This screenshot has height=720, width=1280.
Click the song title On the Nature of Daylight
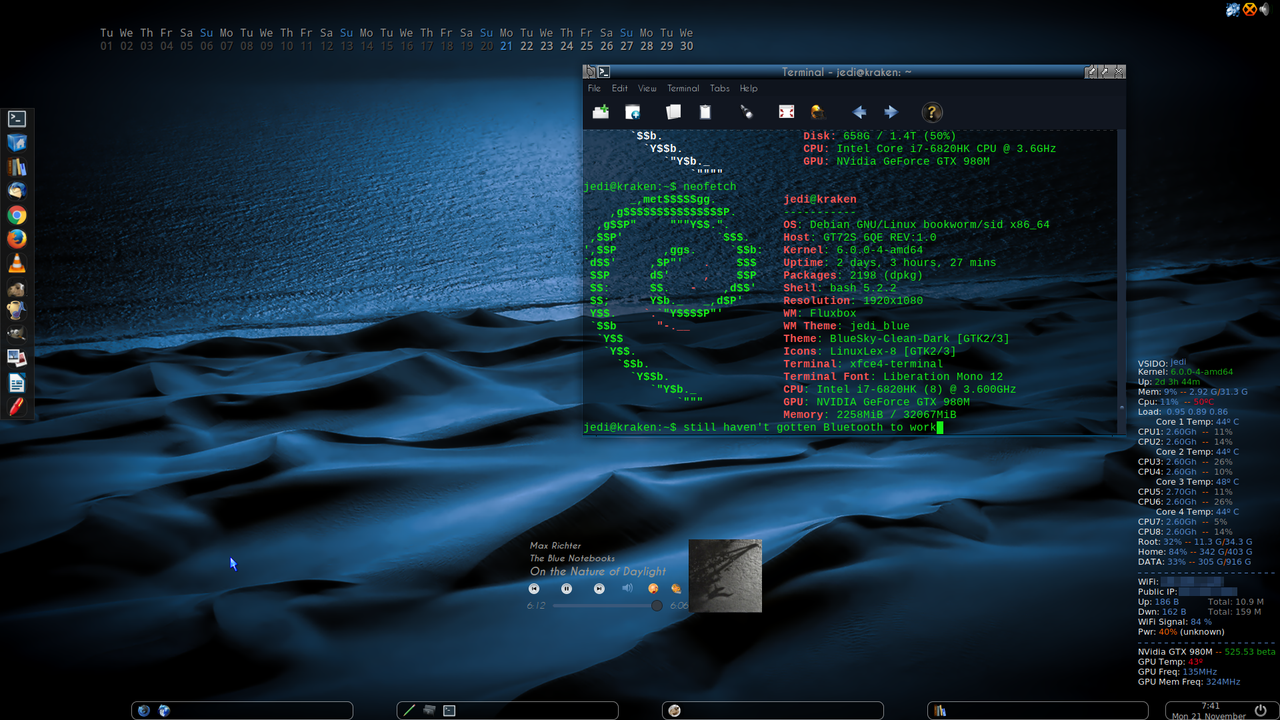point(598,572)
